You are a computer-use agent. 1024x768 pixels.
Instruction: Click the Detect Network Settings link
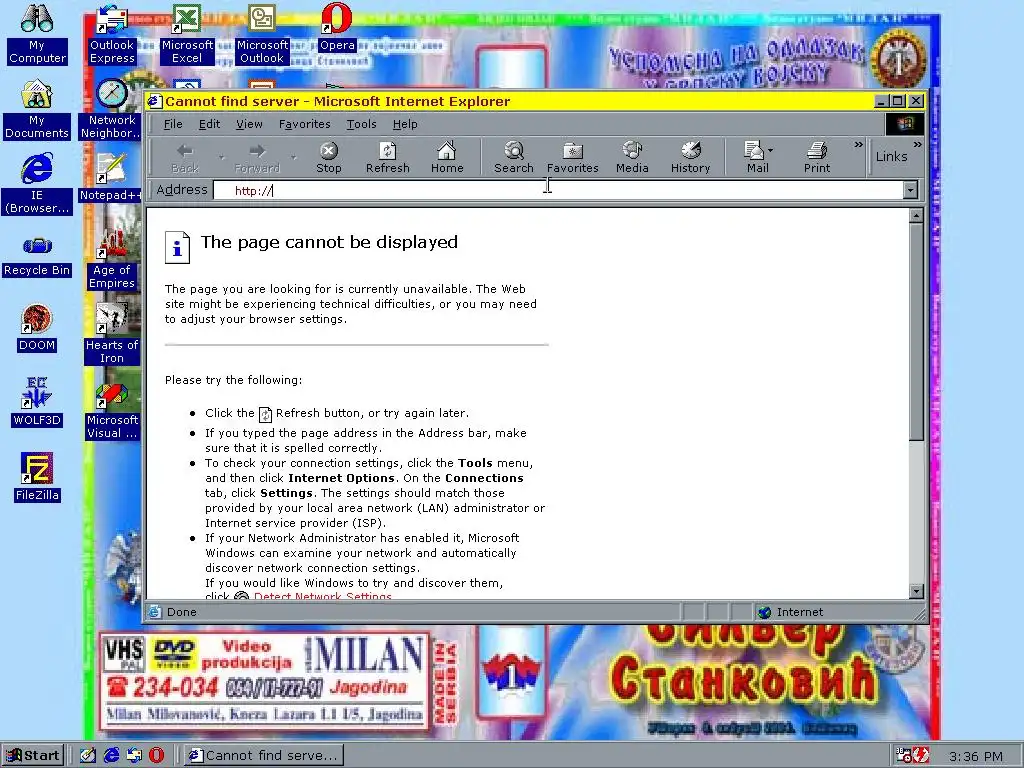[323, 596]
